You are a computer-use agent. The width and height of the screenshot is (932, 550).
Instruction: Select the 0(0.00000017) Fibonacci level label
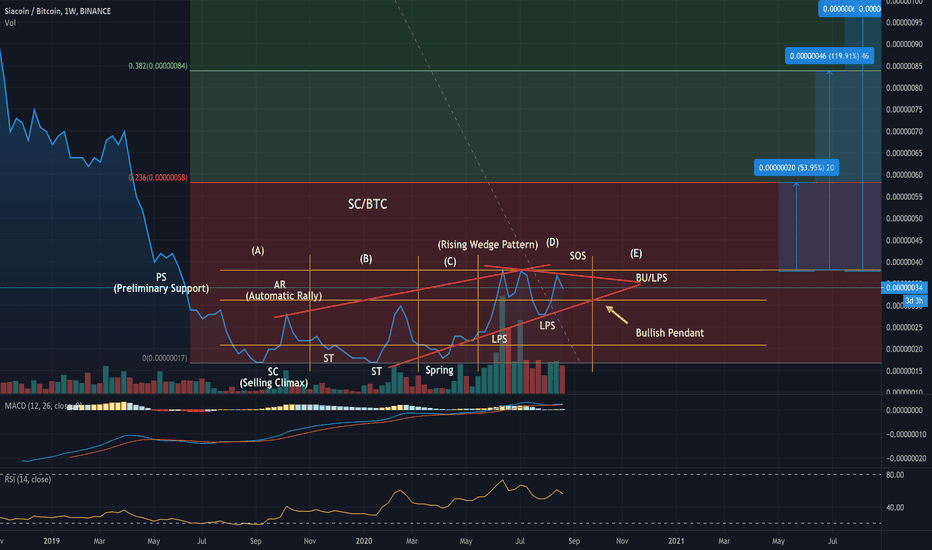(x=165, y=358)
